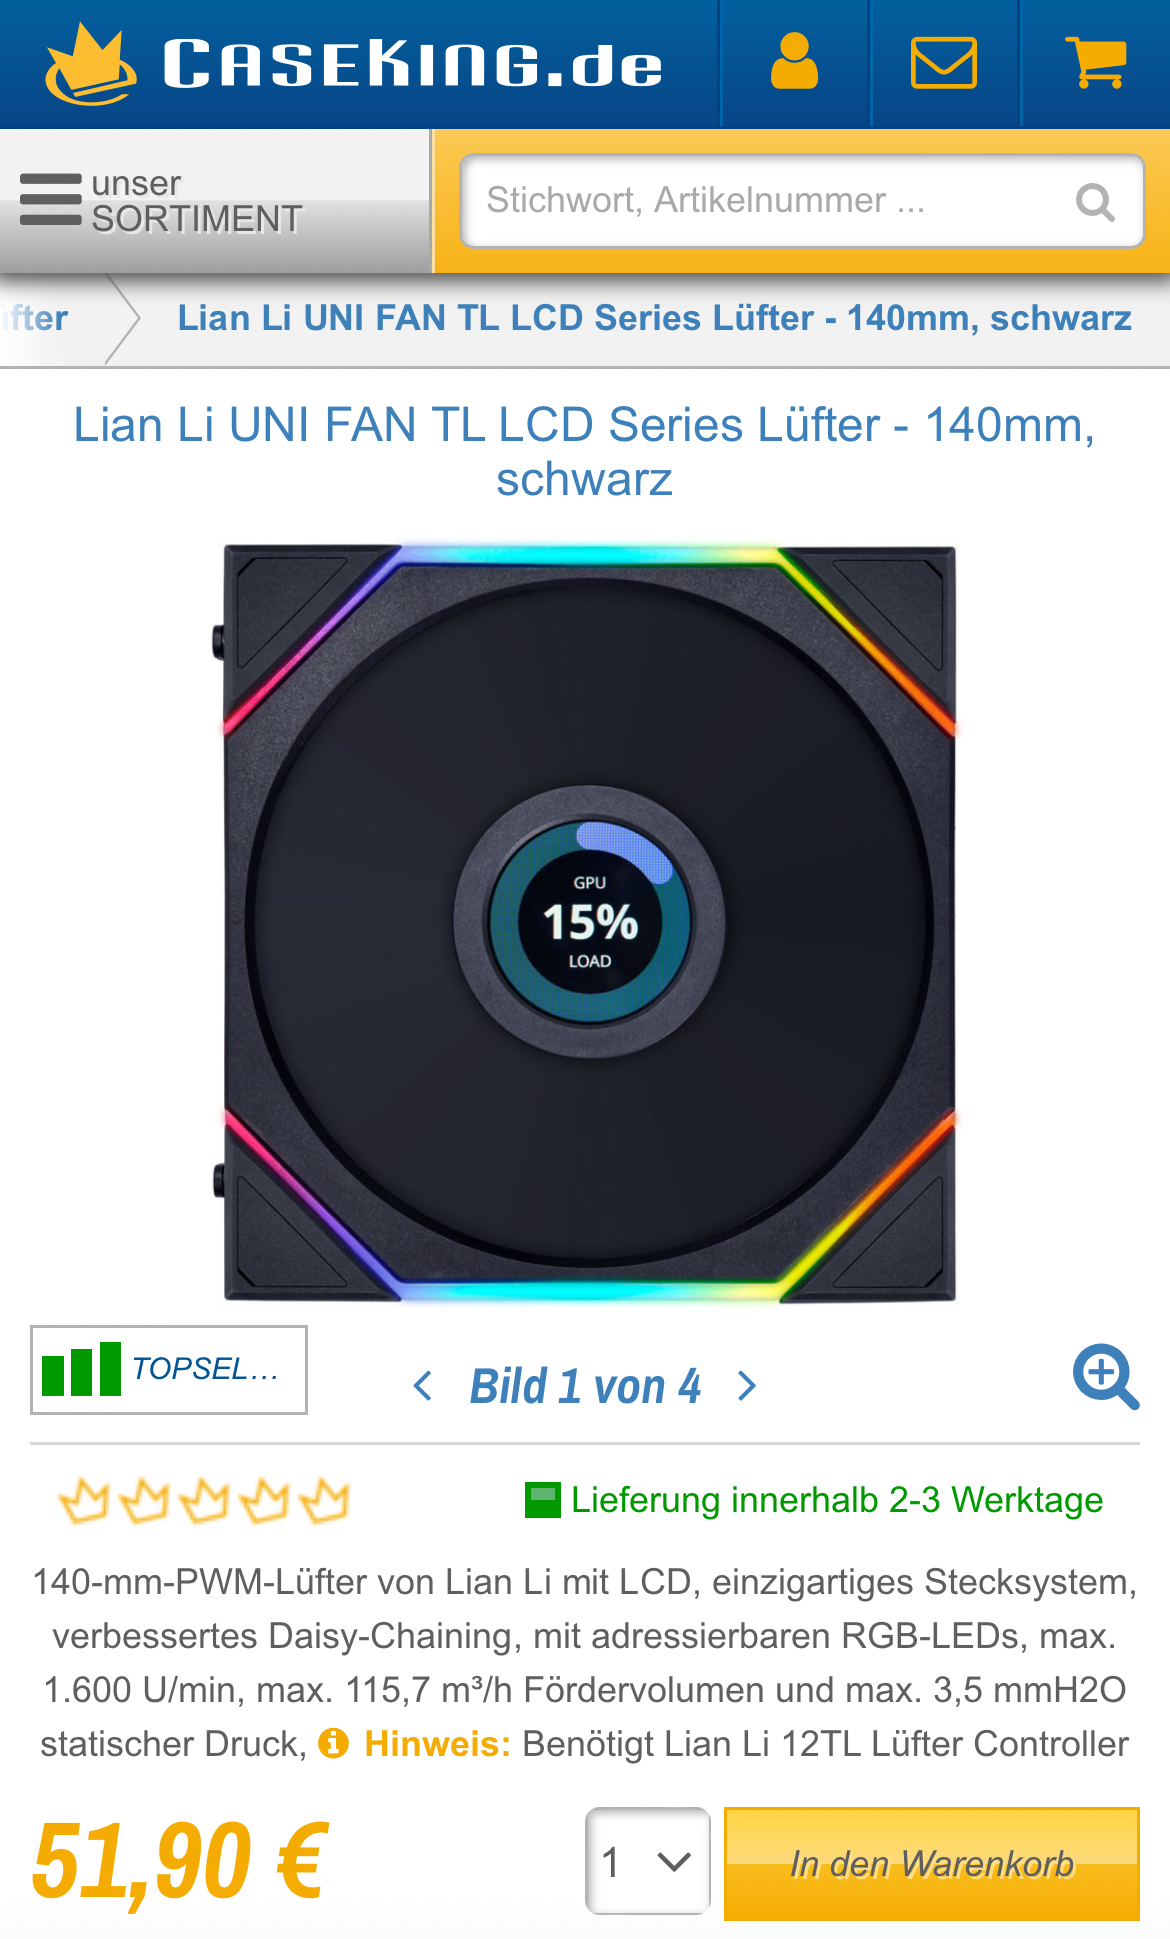Click the green delivery status icon
1170x1939 pixels.
[543, 1500]
